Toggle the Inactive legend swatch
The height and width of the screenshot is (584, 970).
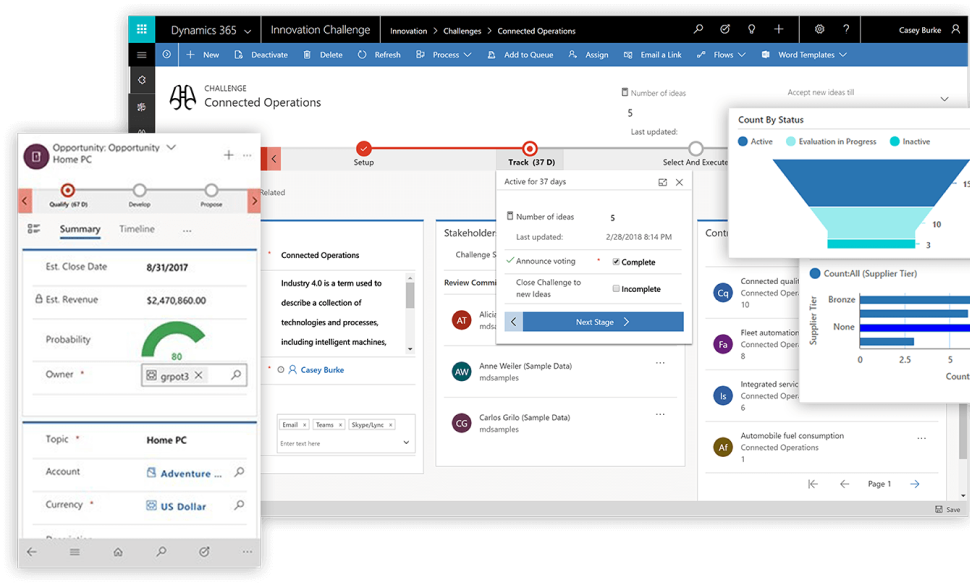point(895,142)
